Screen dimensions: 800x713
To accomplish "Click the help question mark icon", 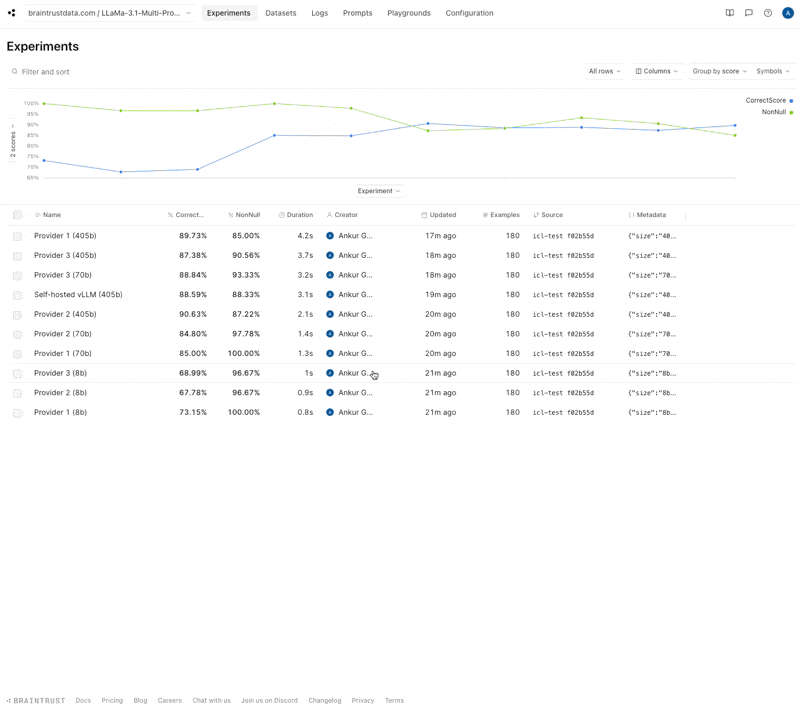I will click(x=768, y=13).
